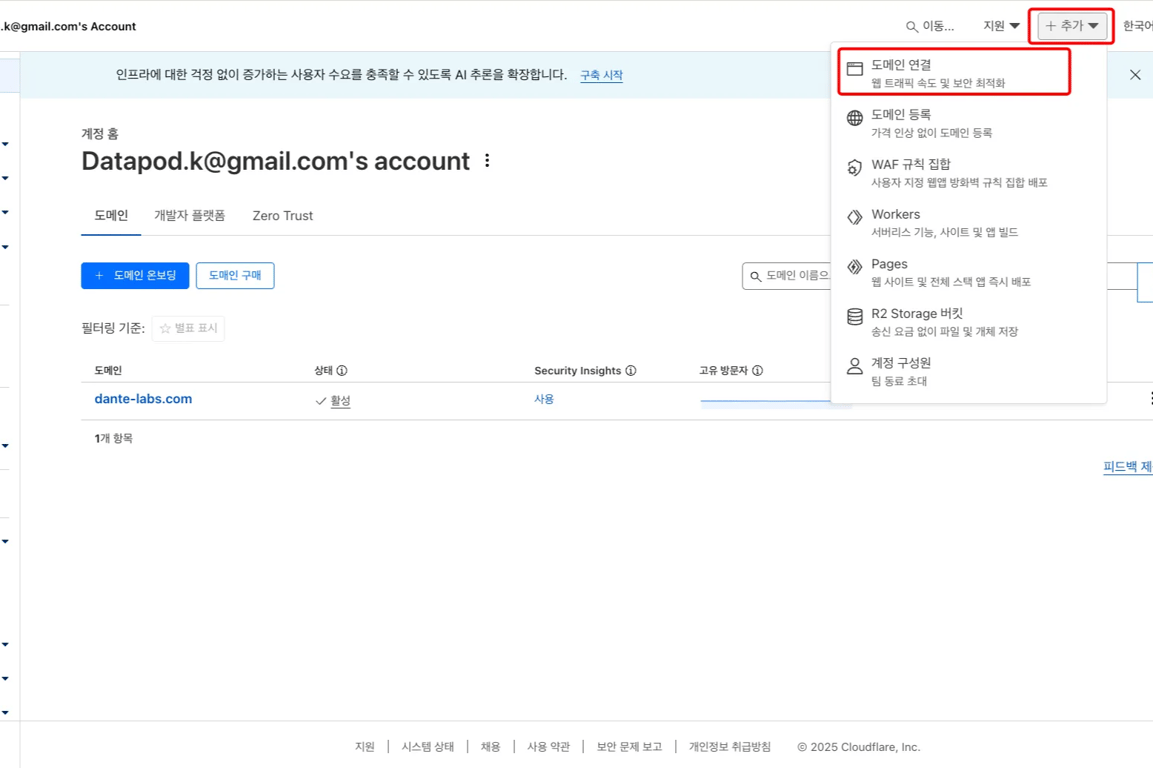
Task: Click the globe icon beside 도메인 등록
Action: pyautogui.click(x=854, y=118)
